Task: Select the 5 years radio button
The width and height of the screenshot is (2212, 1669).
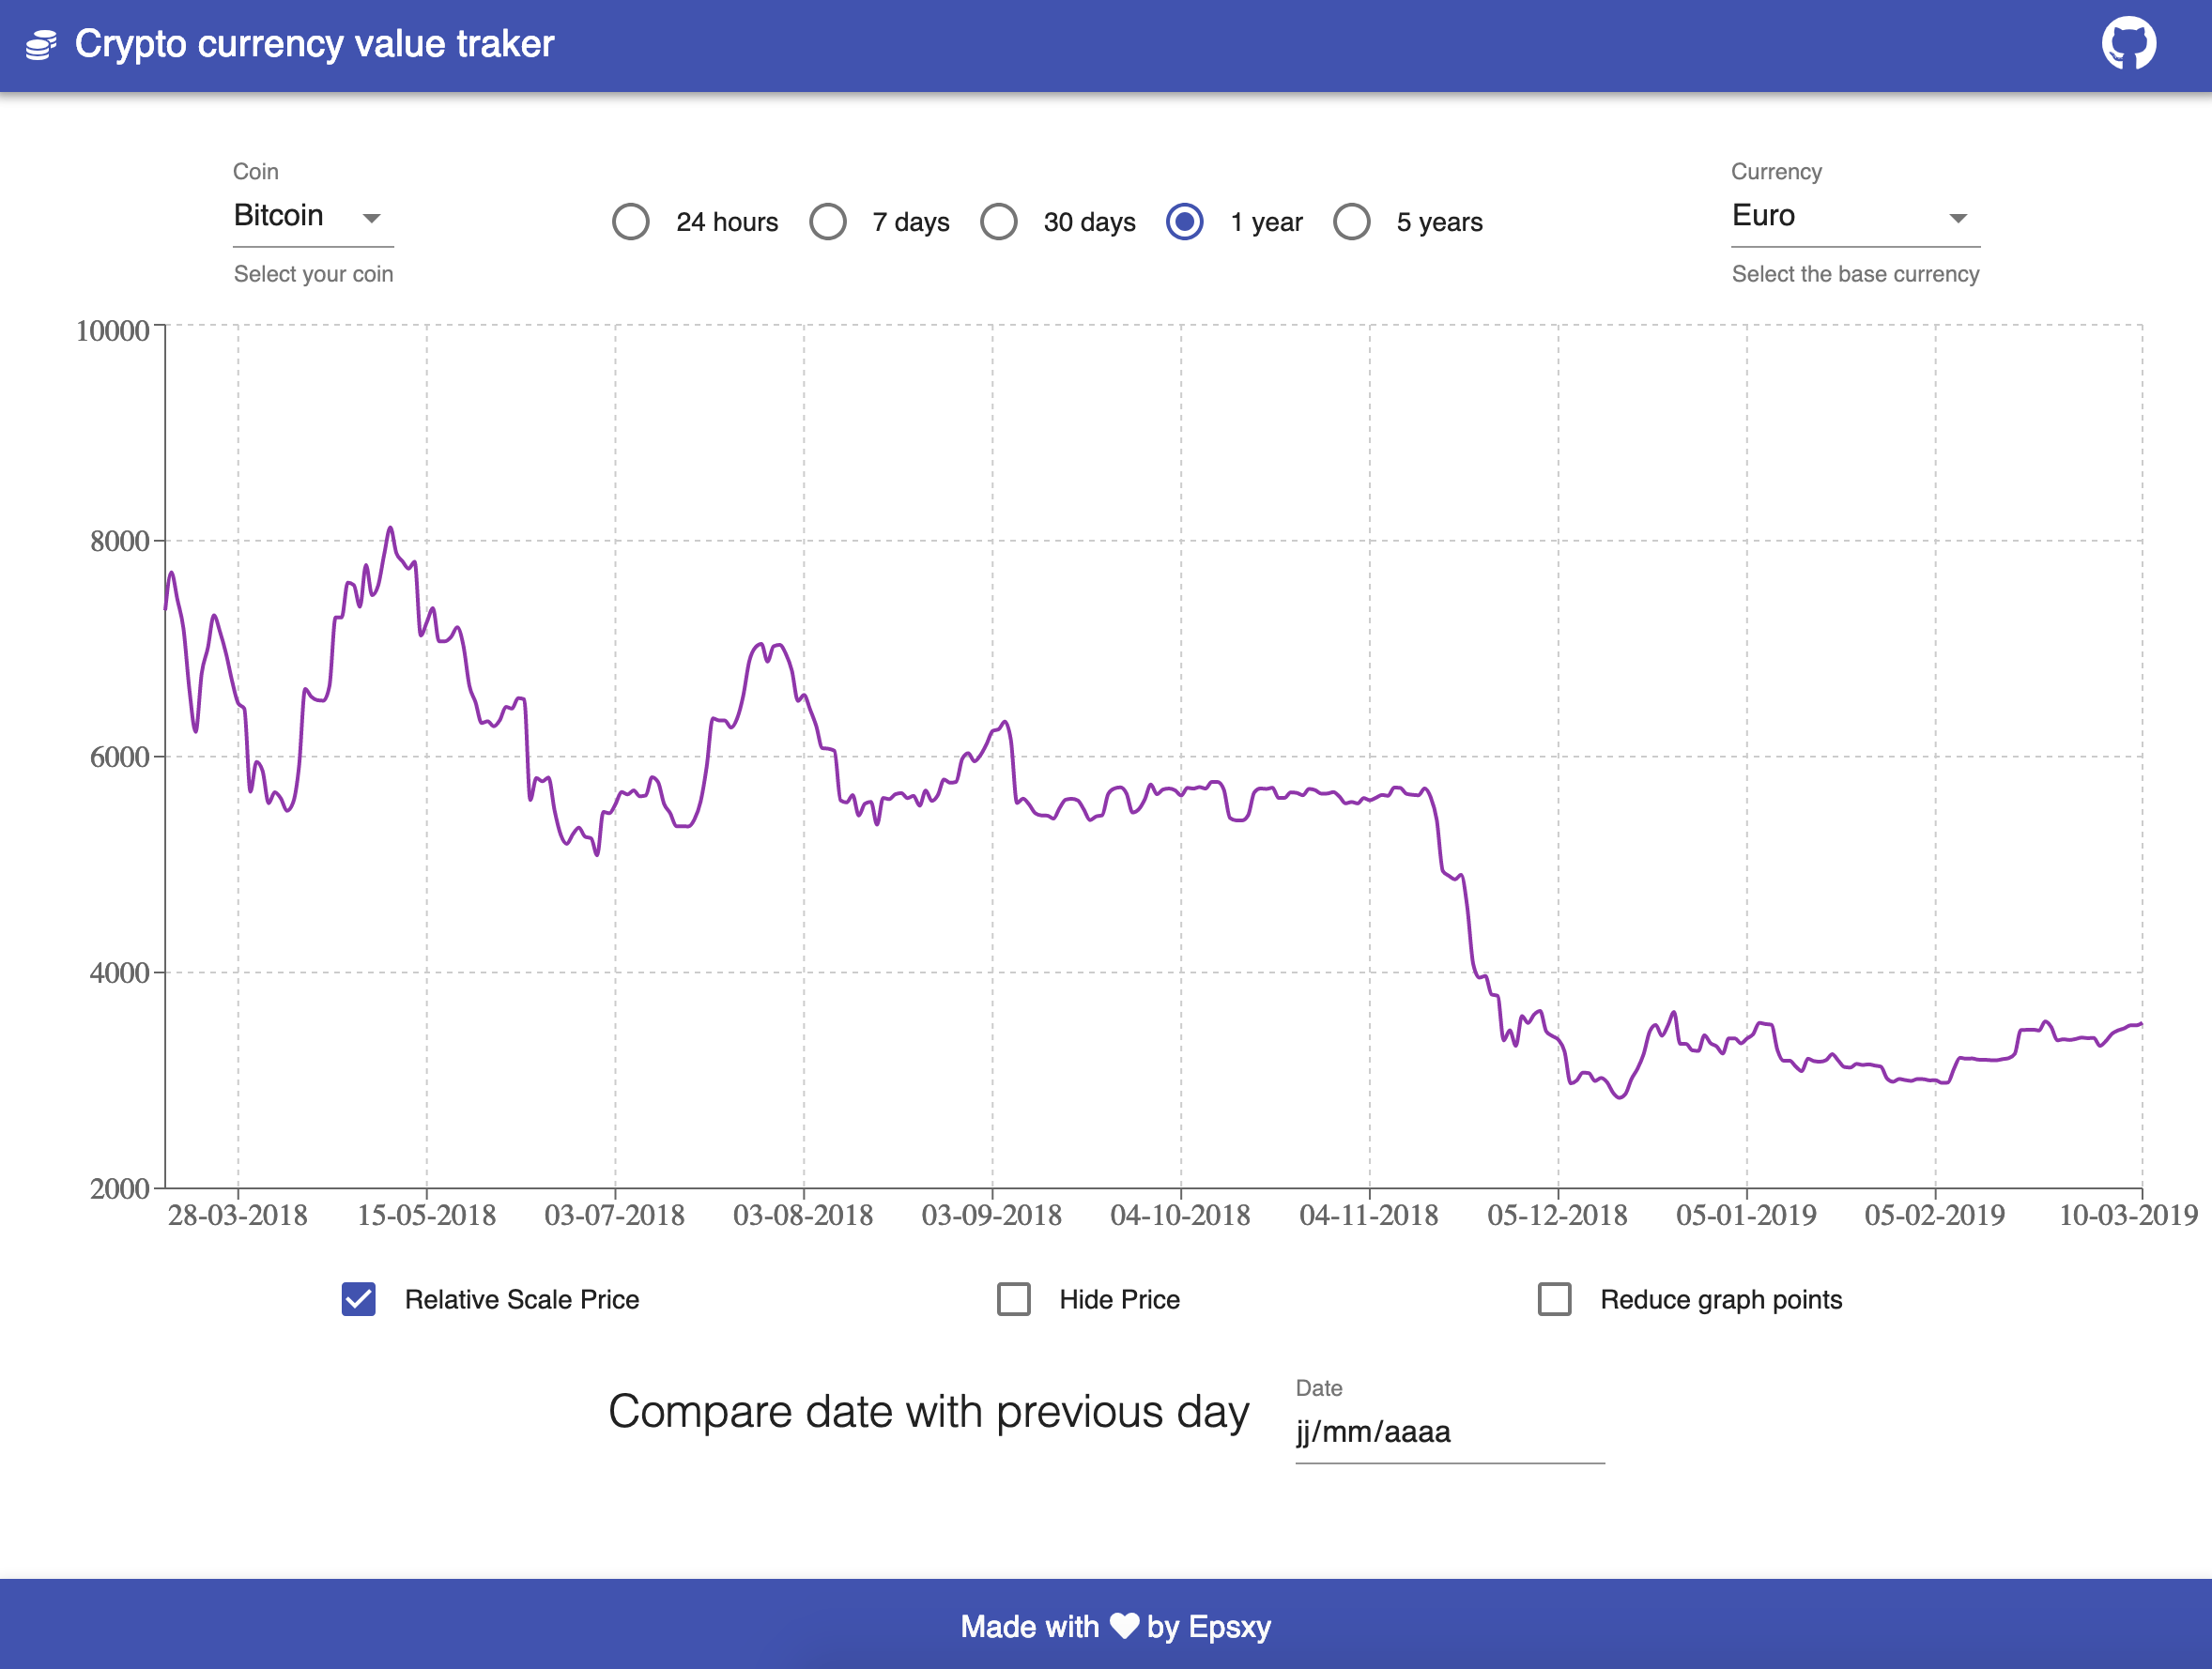Action: click(1352, 221)
